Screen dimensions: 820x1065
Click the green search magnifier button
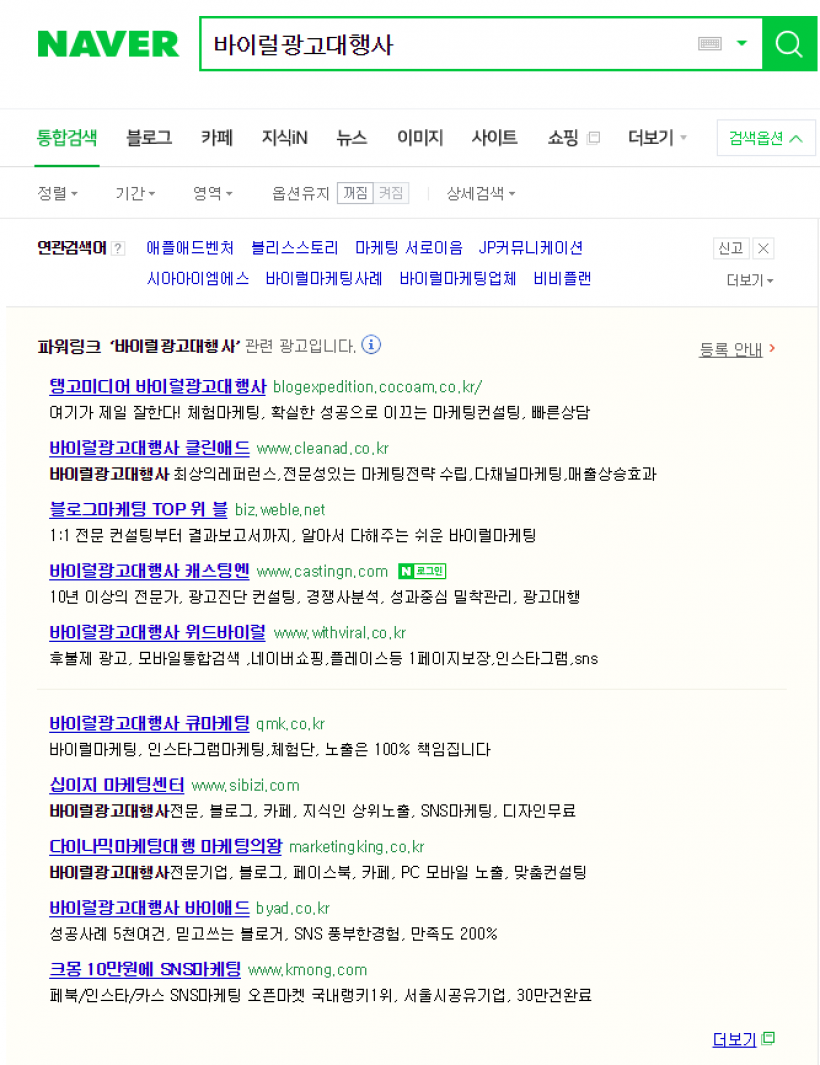coord(789,44)
